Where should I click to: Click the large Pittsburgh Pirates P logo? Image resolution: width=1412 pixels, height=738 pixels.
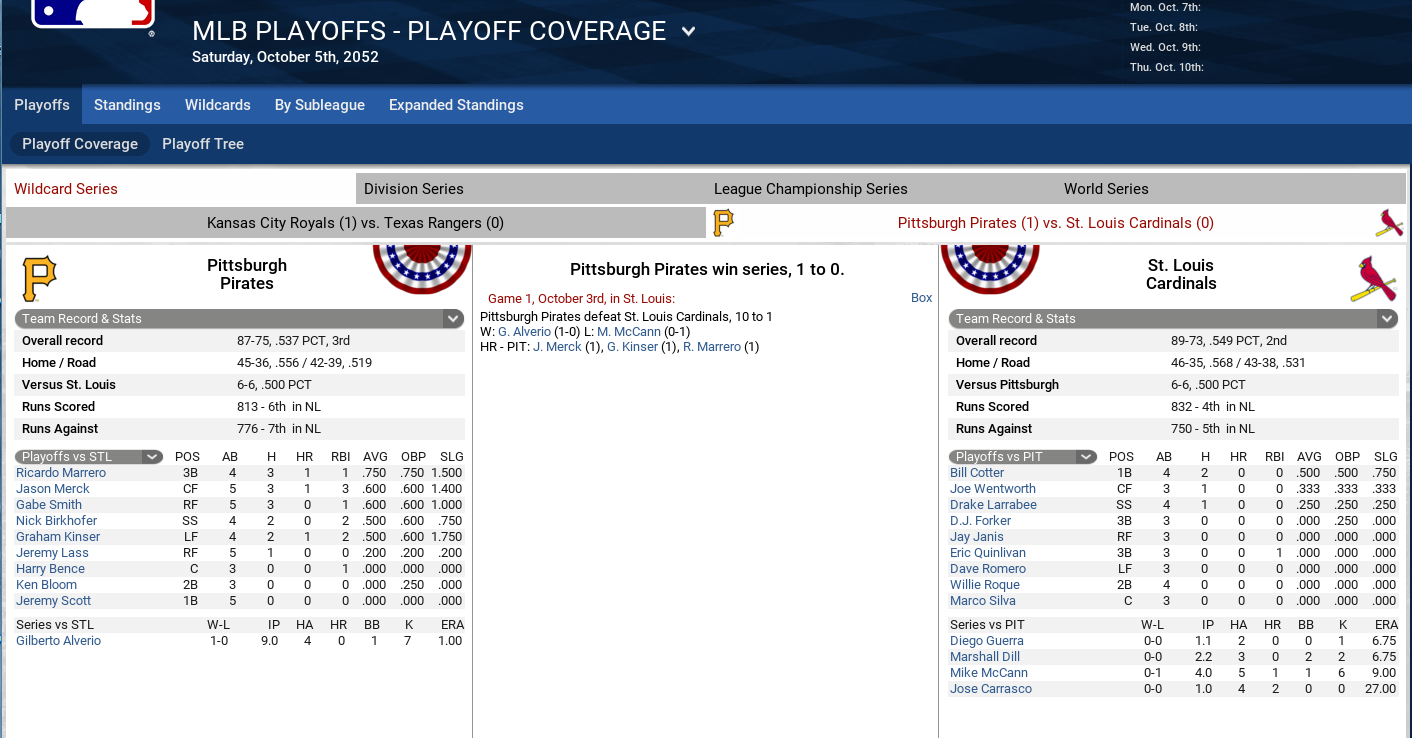click(x=39, y=278)
